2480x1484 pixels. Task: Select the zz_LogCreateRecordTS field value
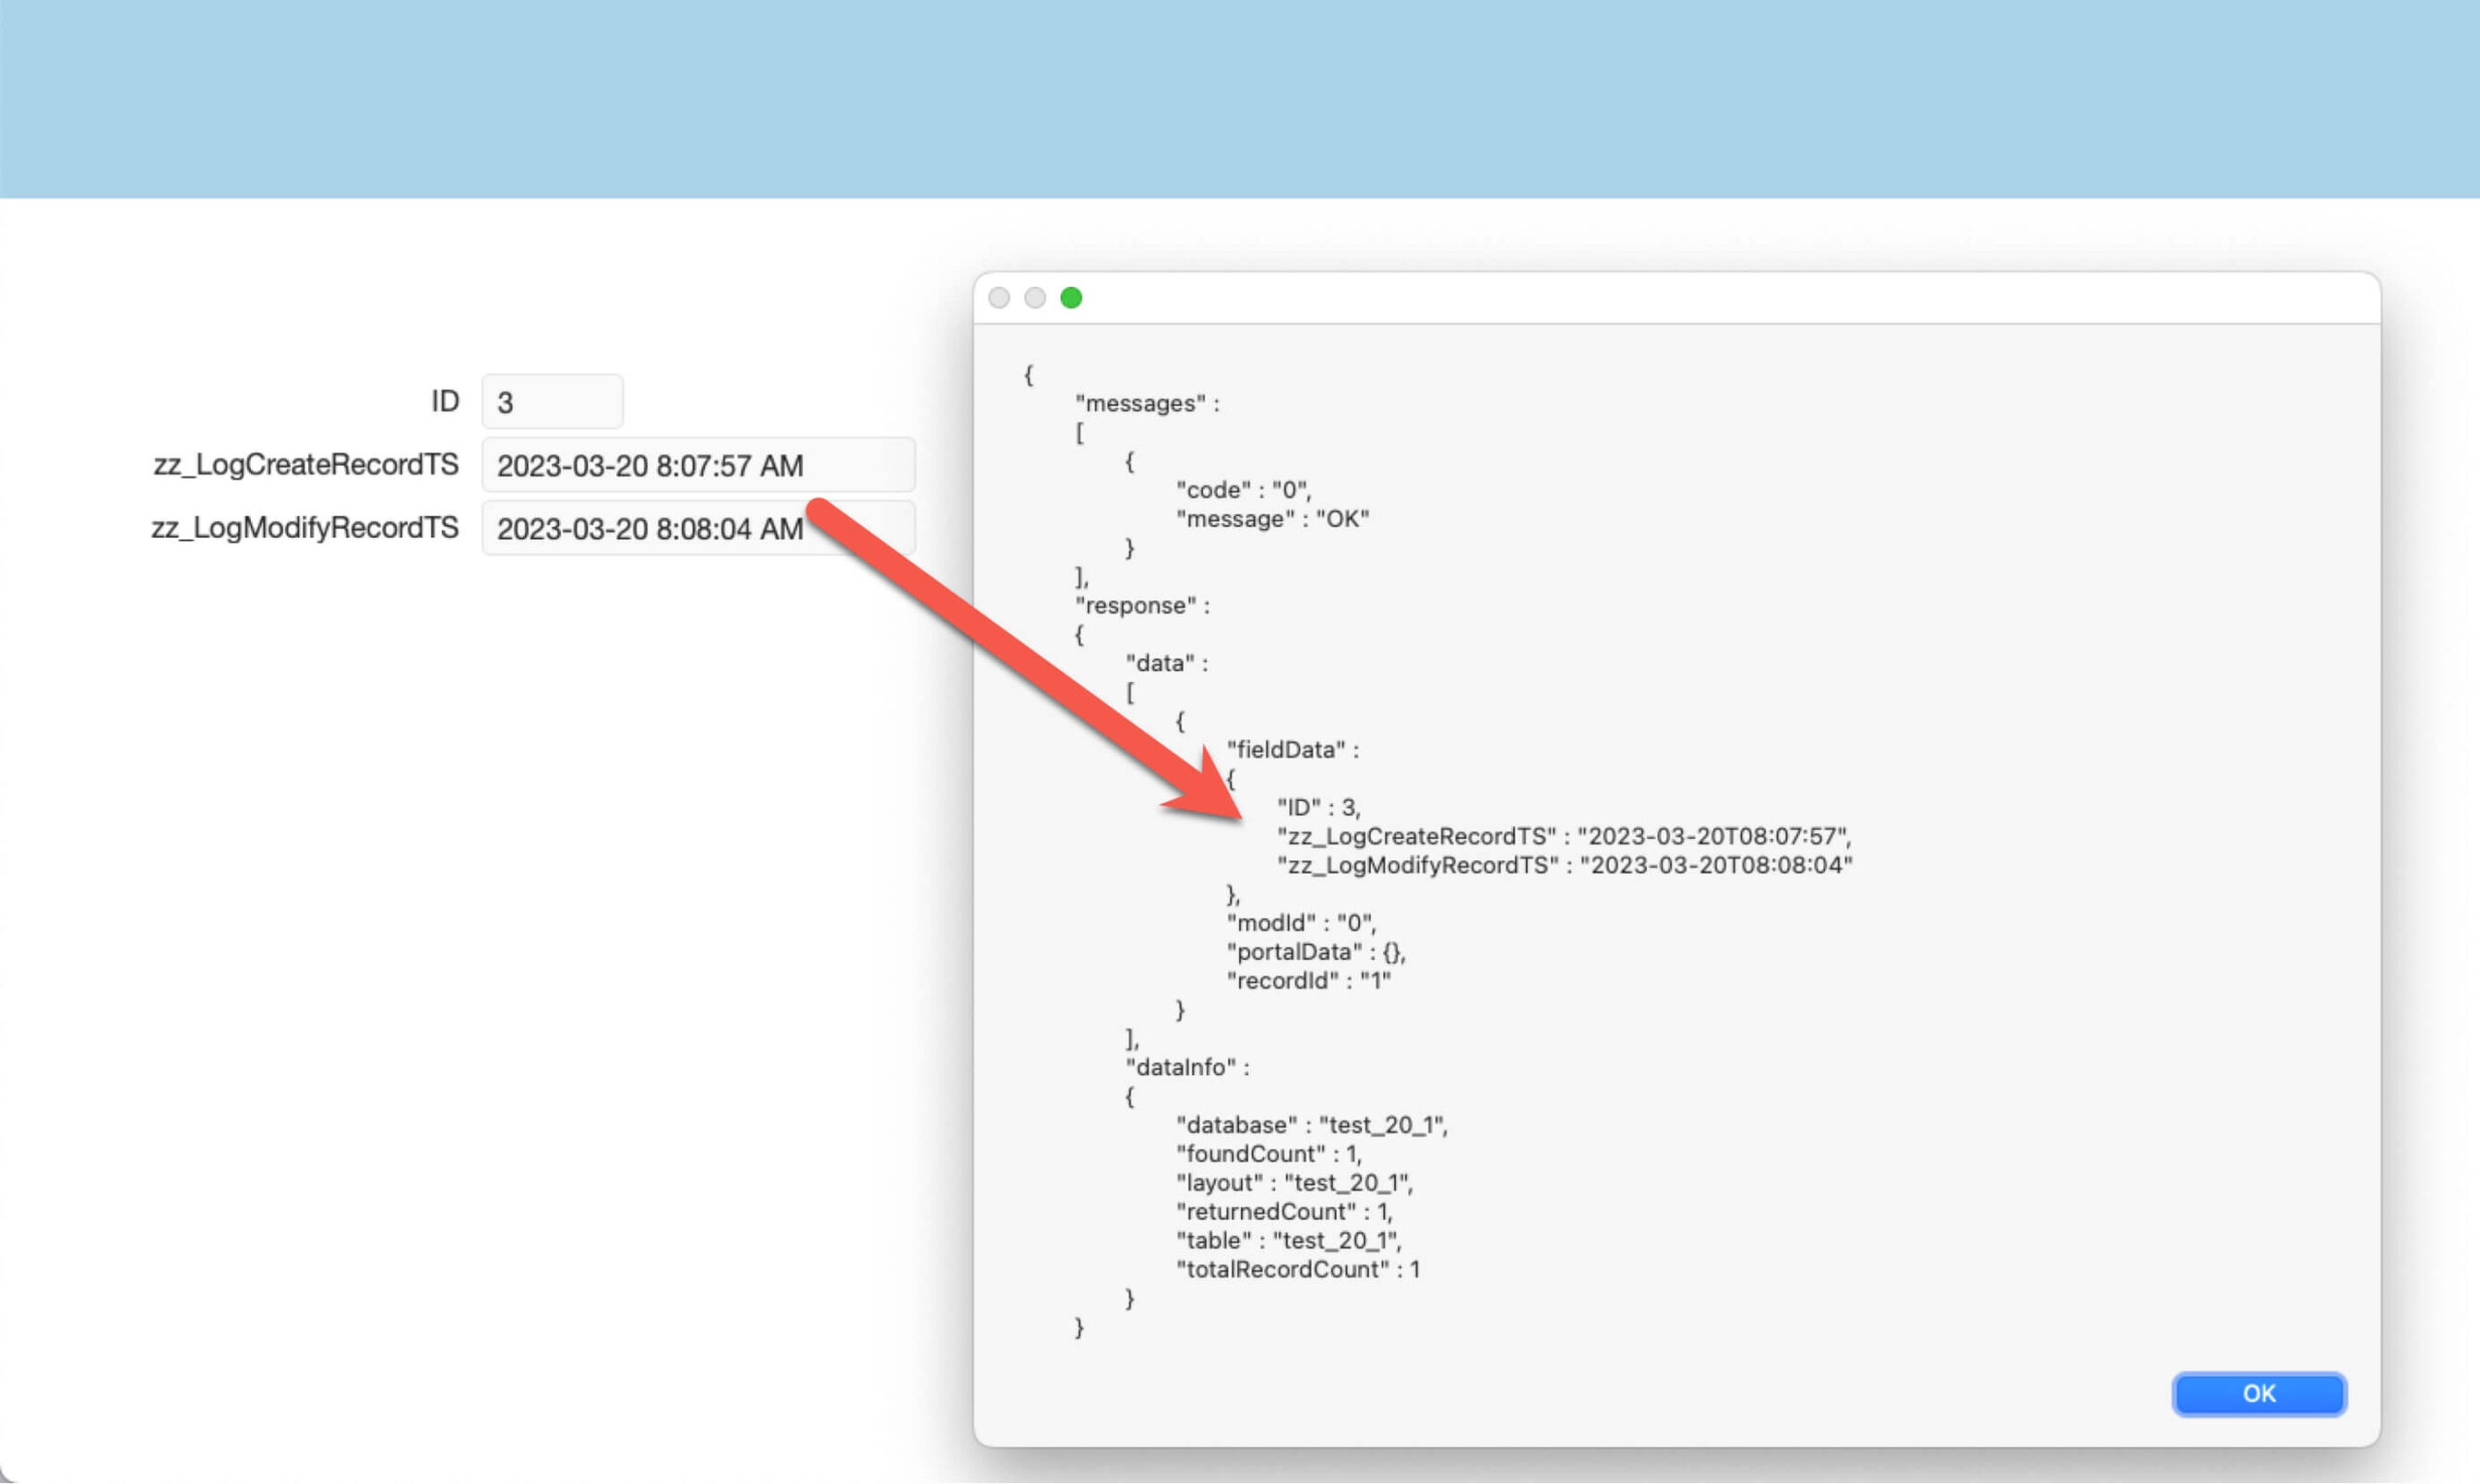coord(698,465)
